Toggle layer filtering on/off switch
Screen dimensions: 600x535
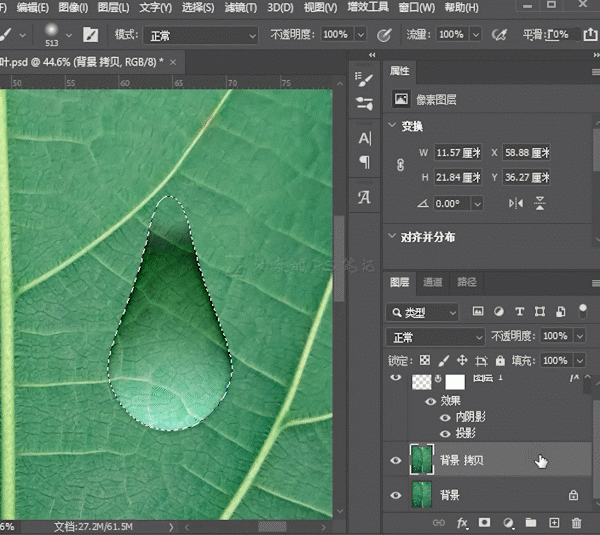click(582, 311)
